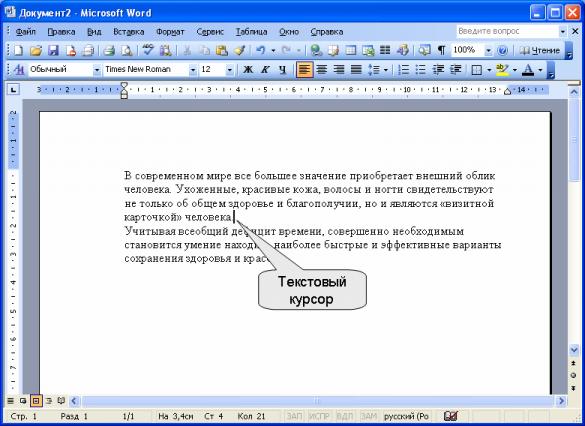Open the Таблица menu
The height and width of the screenshot is (426, 585).
pyautogui.click(x=251, y=32)
